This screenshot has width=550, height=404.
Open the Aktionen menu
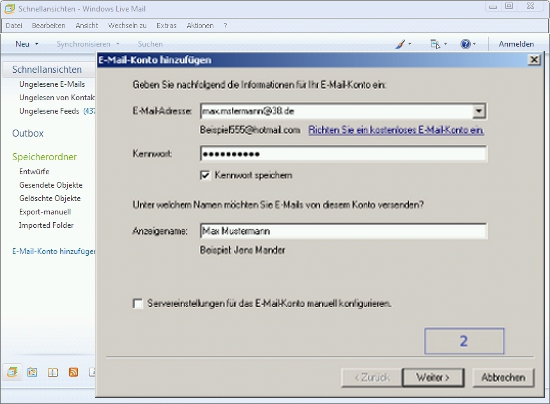click(x=200, y=26)
